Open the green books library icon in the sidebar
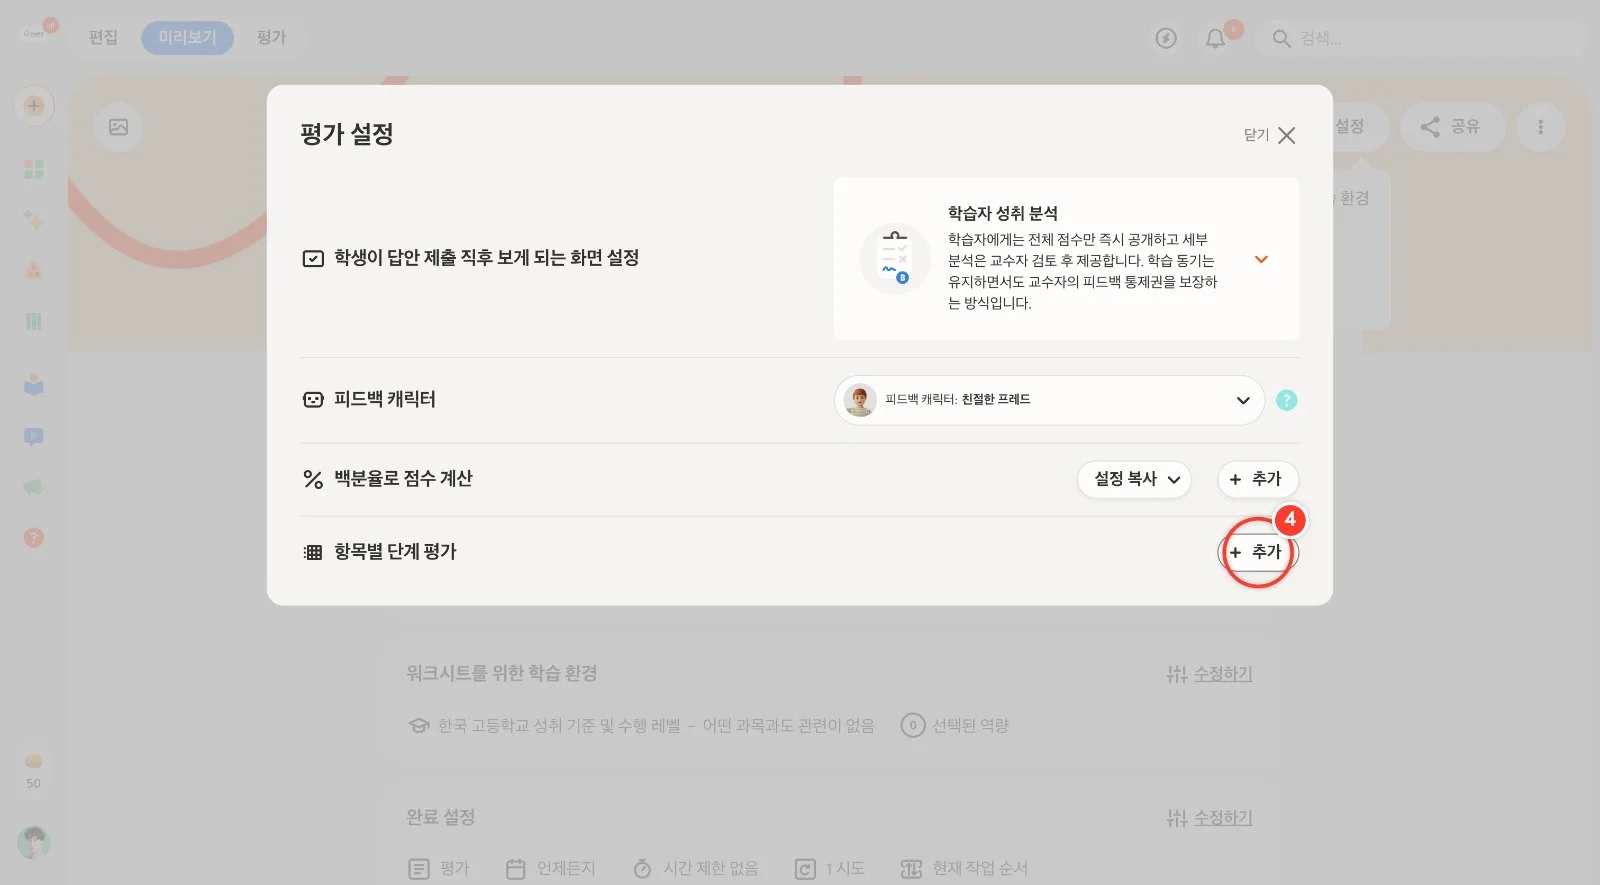1600x885 pixels. click(x=34, y=321)
